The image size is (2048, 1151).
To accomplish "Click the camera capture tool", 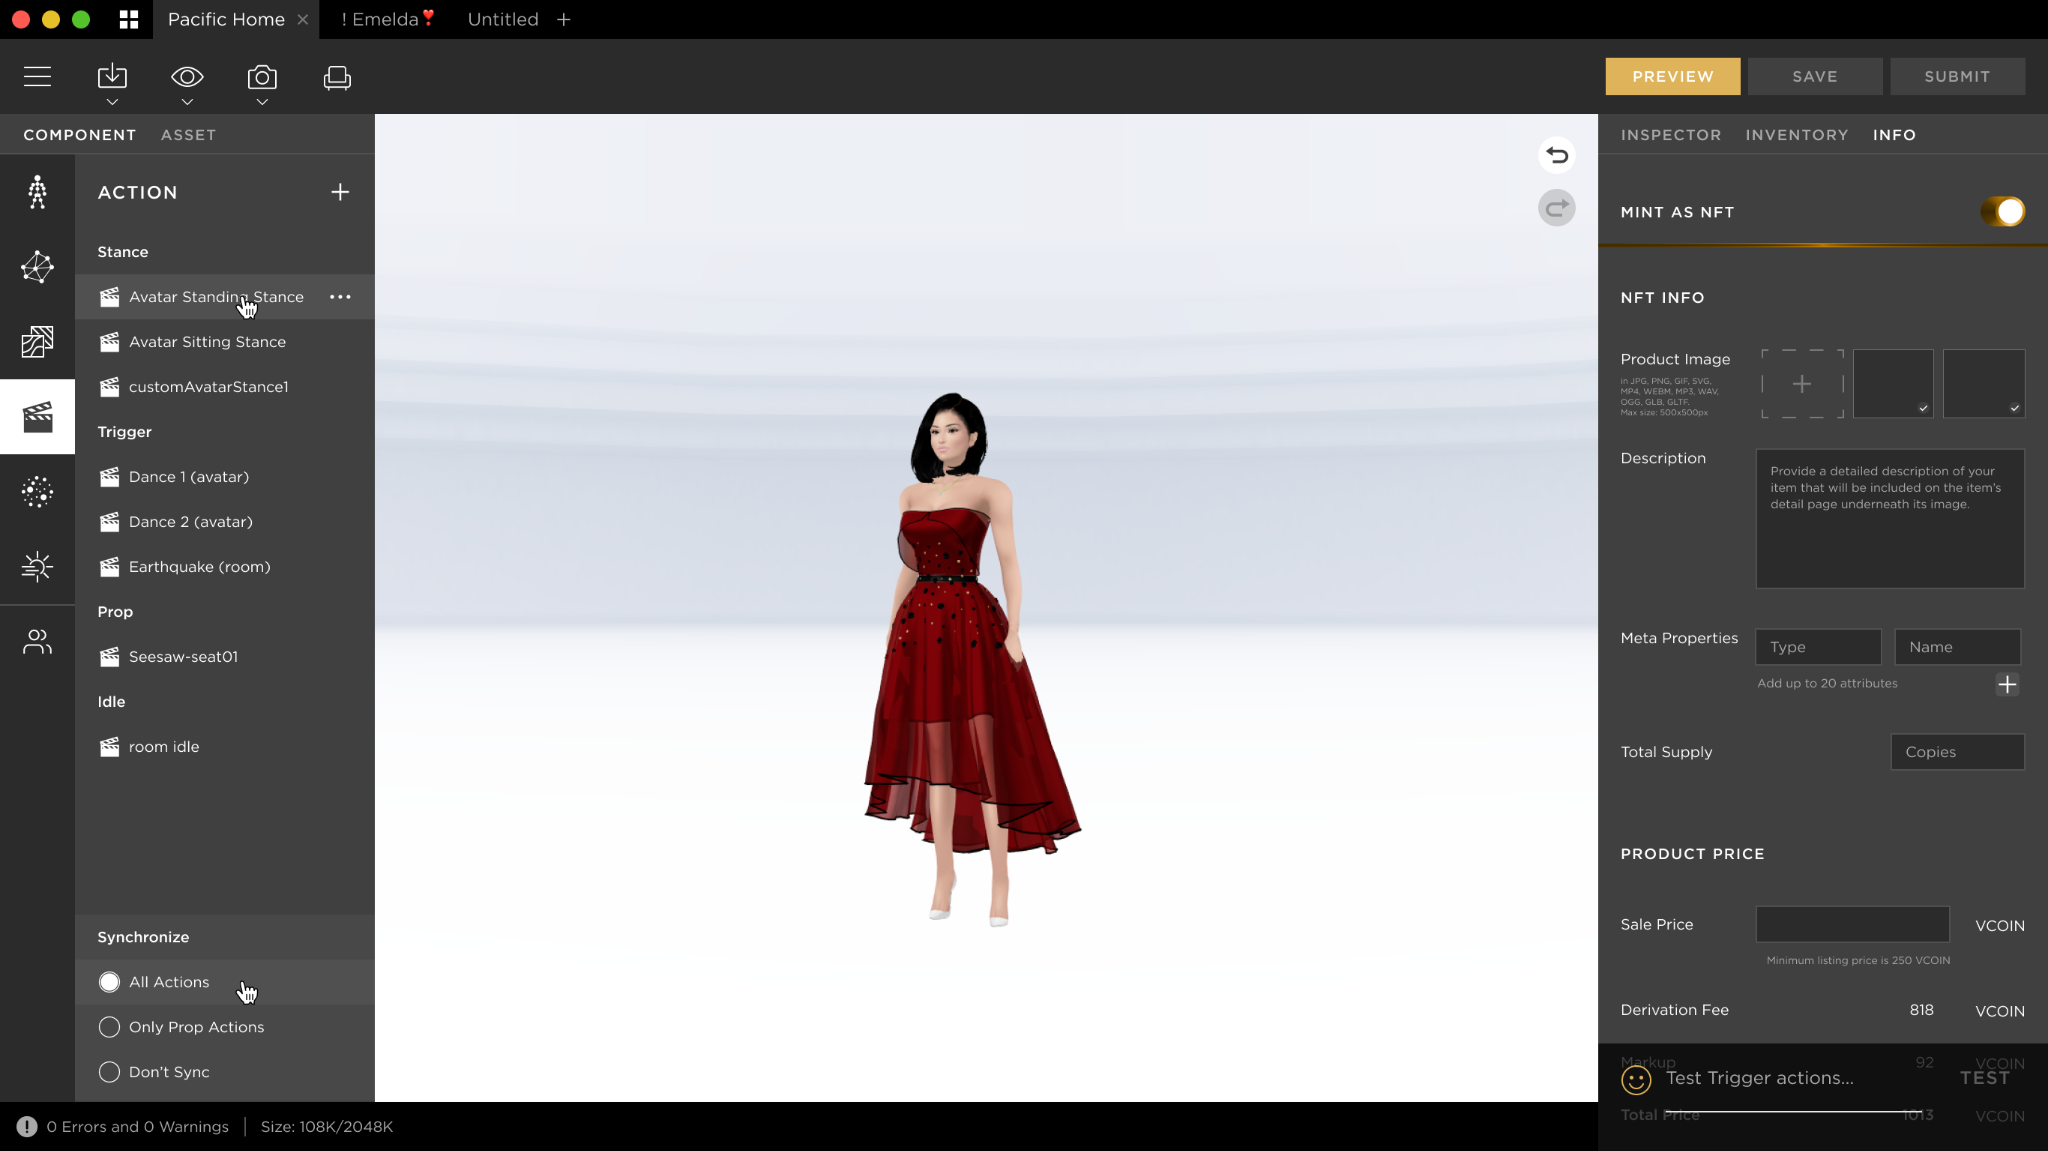I will [x=261, y=76].
